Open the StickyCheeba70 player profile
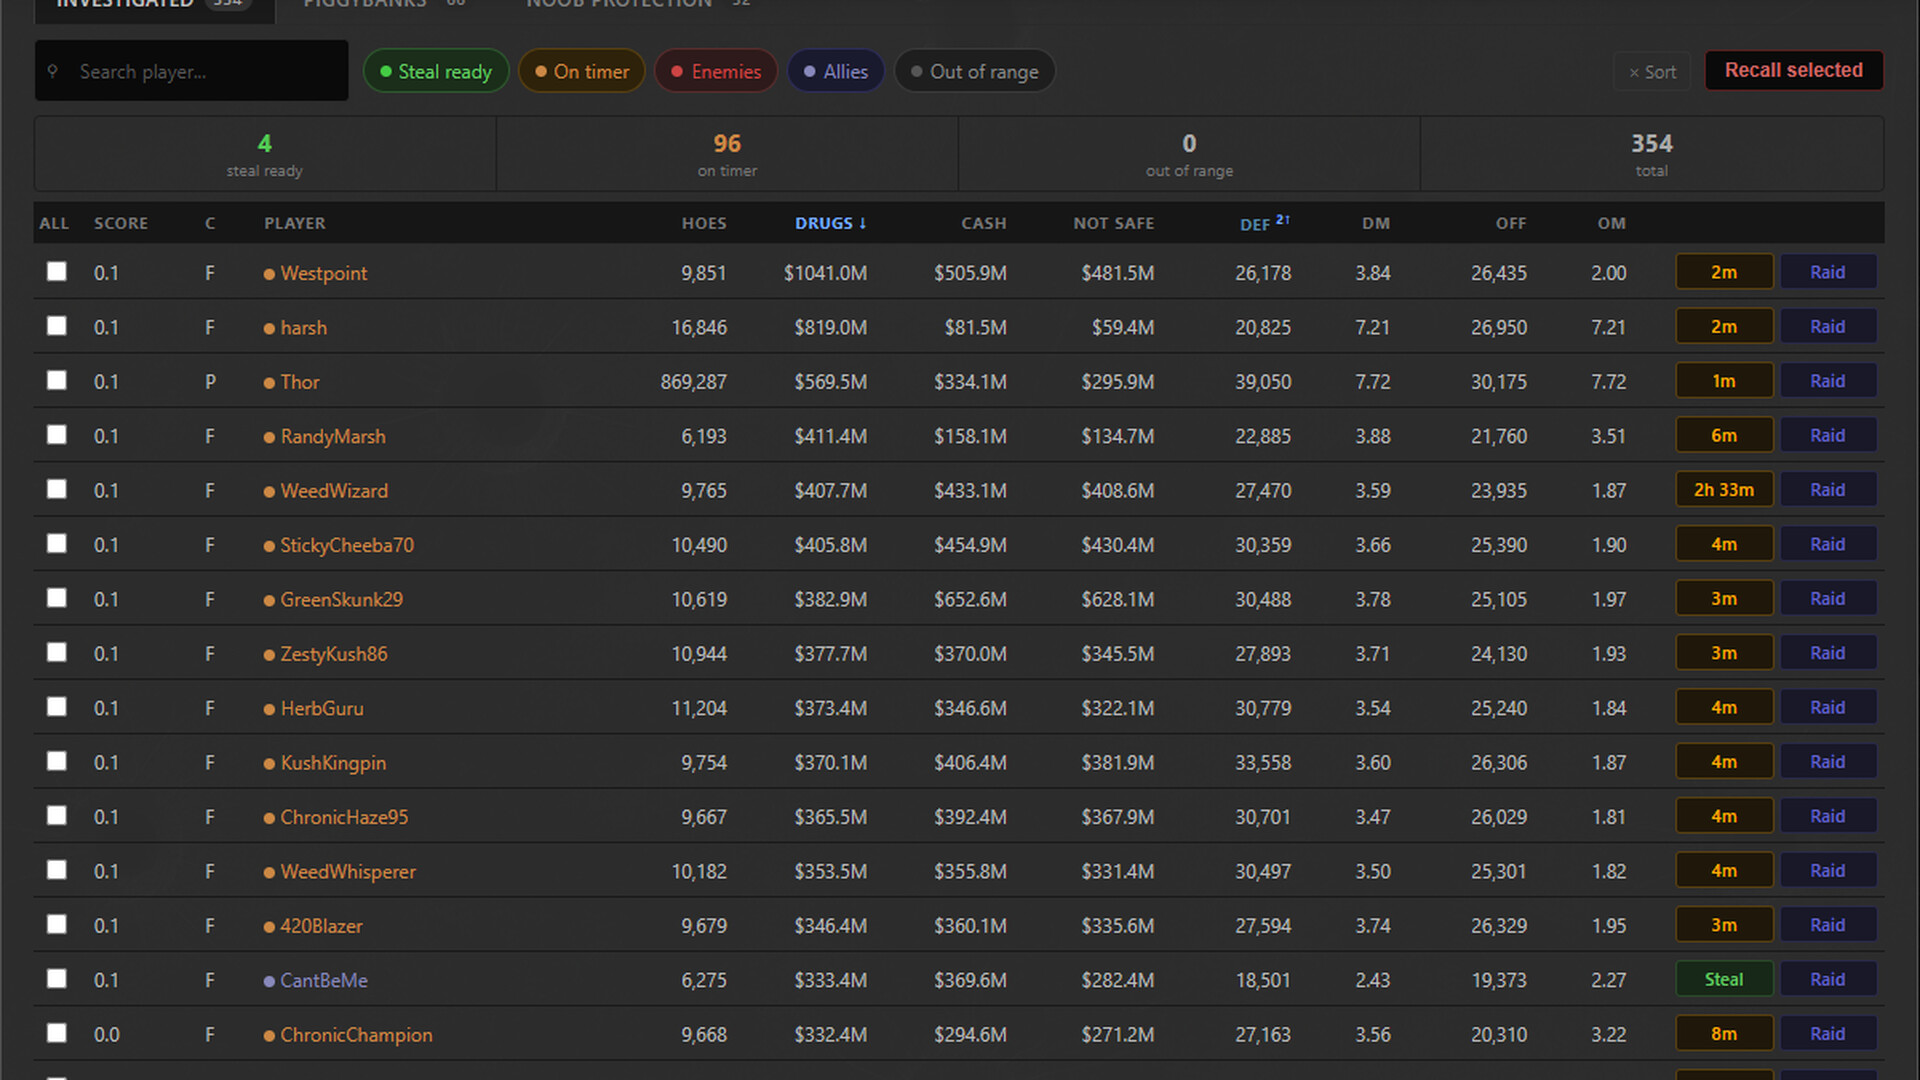1920x1080 pixels. click(347, 545)
